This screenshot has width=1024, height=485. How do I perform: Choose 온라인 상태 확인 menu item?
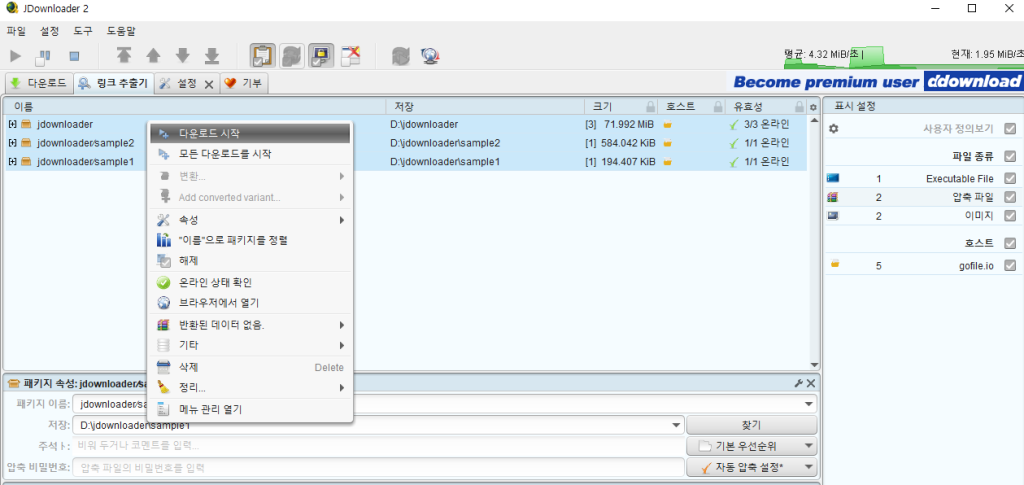[x=250, y=283]
